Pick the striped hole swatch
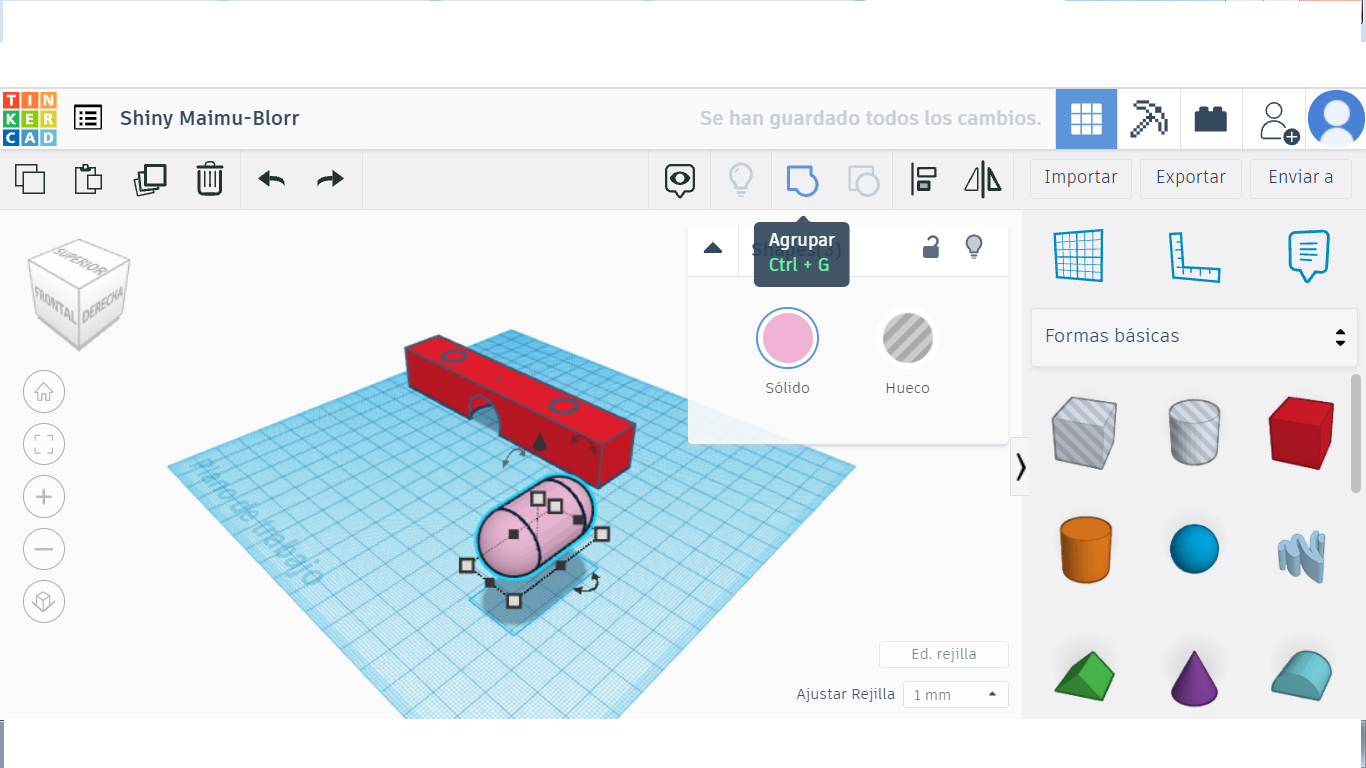This screenshot has width=1366, height=768. (908, 338)
